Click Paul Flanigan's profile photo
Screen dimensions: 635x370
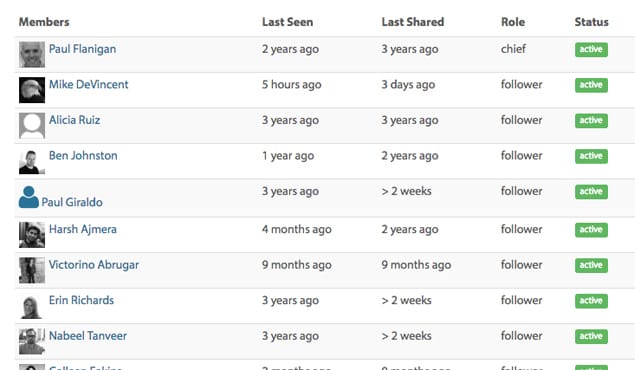(x=32, y=55)
